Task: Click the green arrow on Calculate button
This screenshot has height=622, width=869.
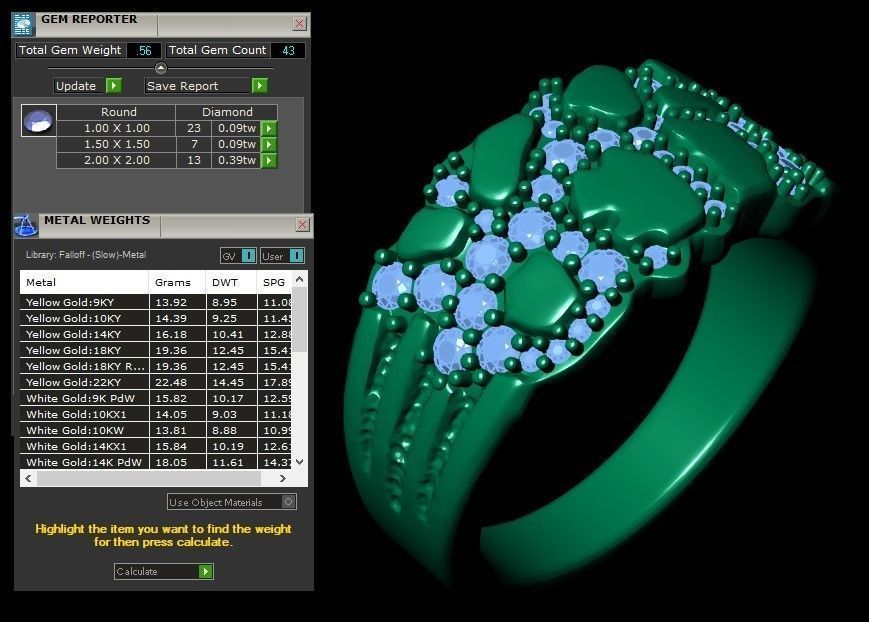Action: pyautogui.click(x=206, y=572)
